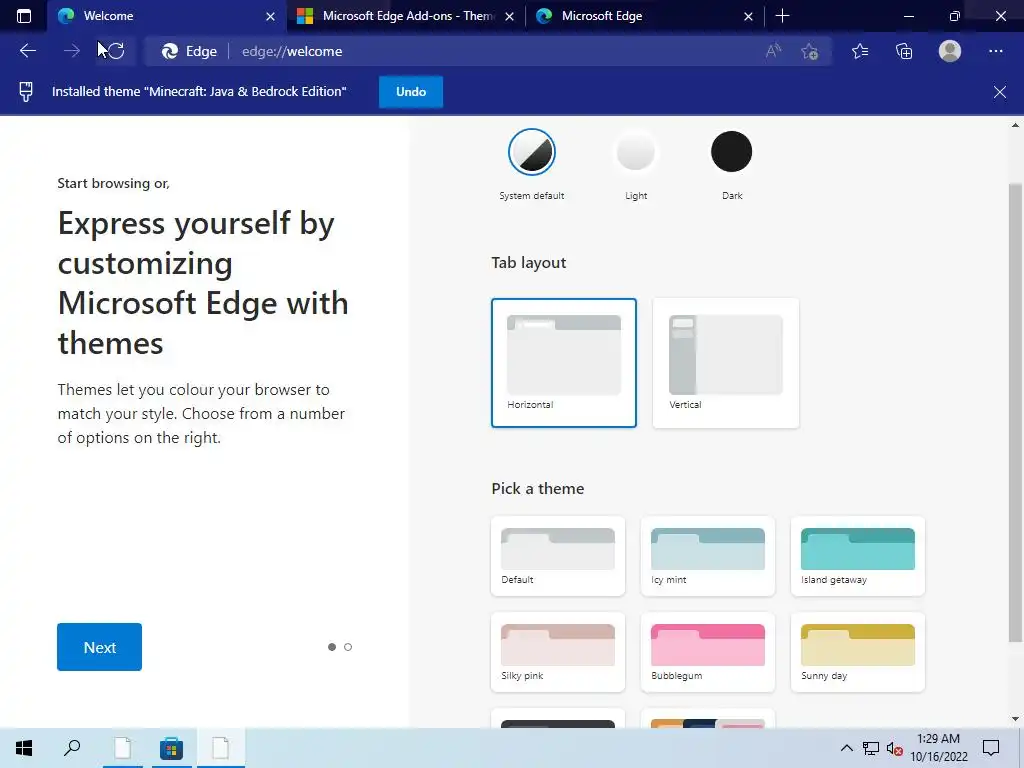Open taskbar search magnifier

point(72,748)
